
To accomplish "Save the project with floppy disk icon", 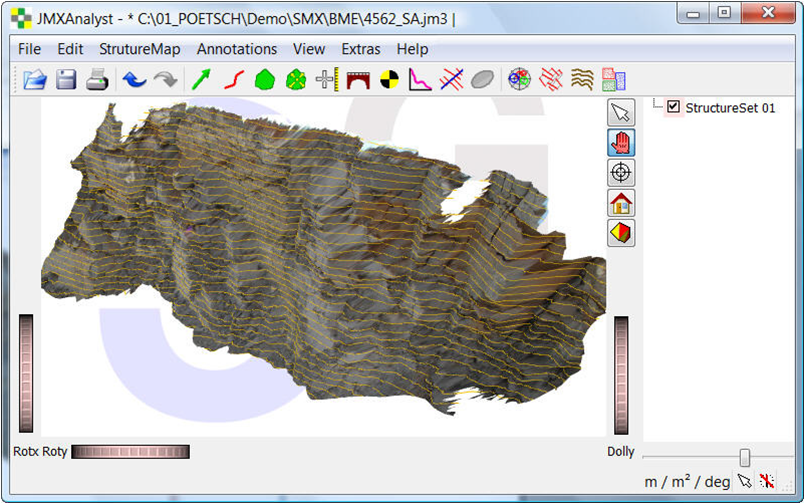I will 66,79.
